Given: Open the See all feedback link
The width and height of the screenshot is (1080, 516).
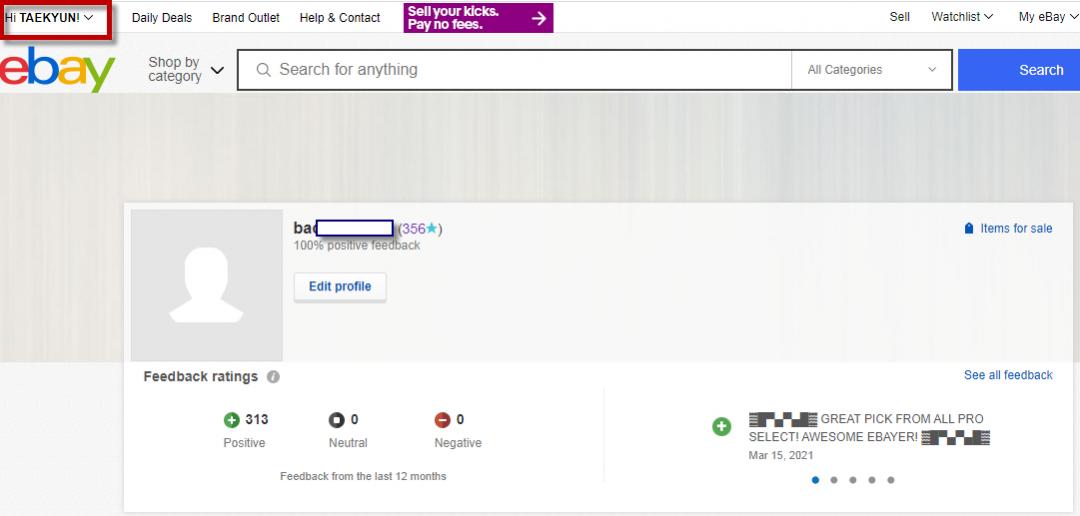Looking at the screenshot, I should click(x=1008, y=375).
